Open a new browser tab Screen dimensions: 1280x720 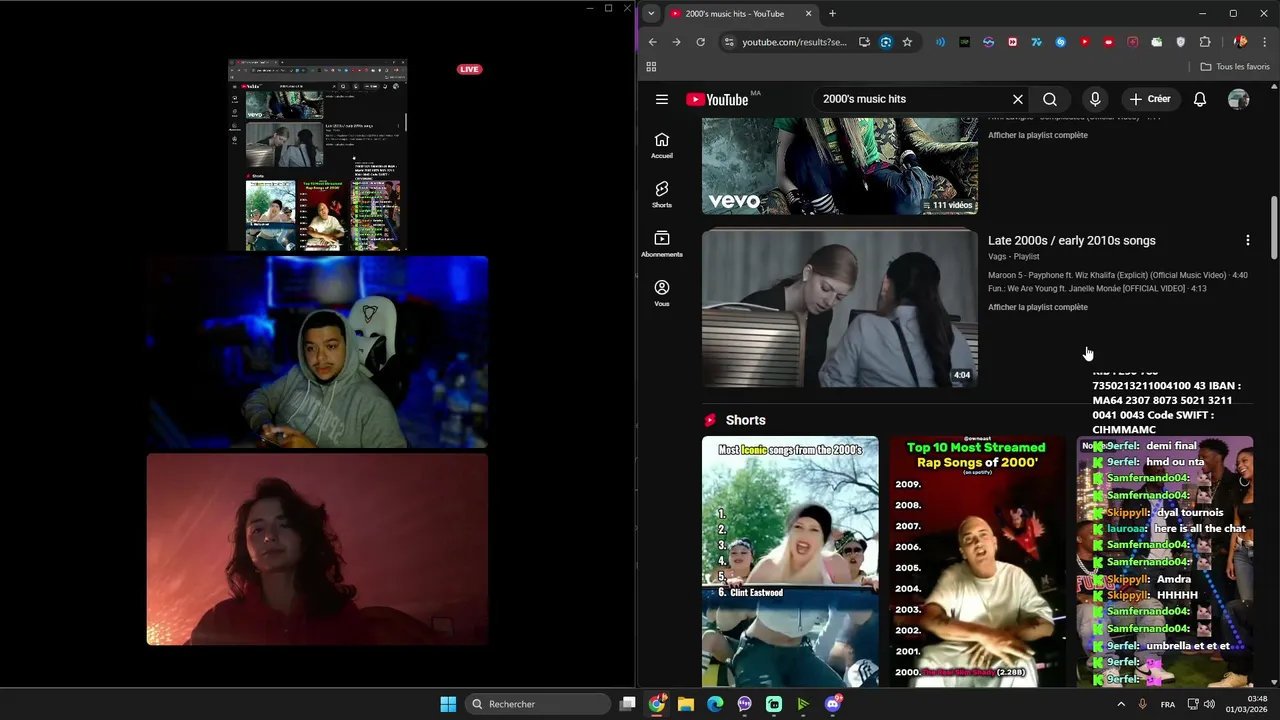[x=832, y=14]
